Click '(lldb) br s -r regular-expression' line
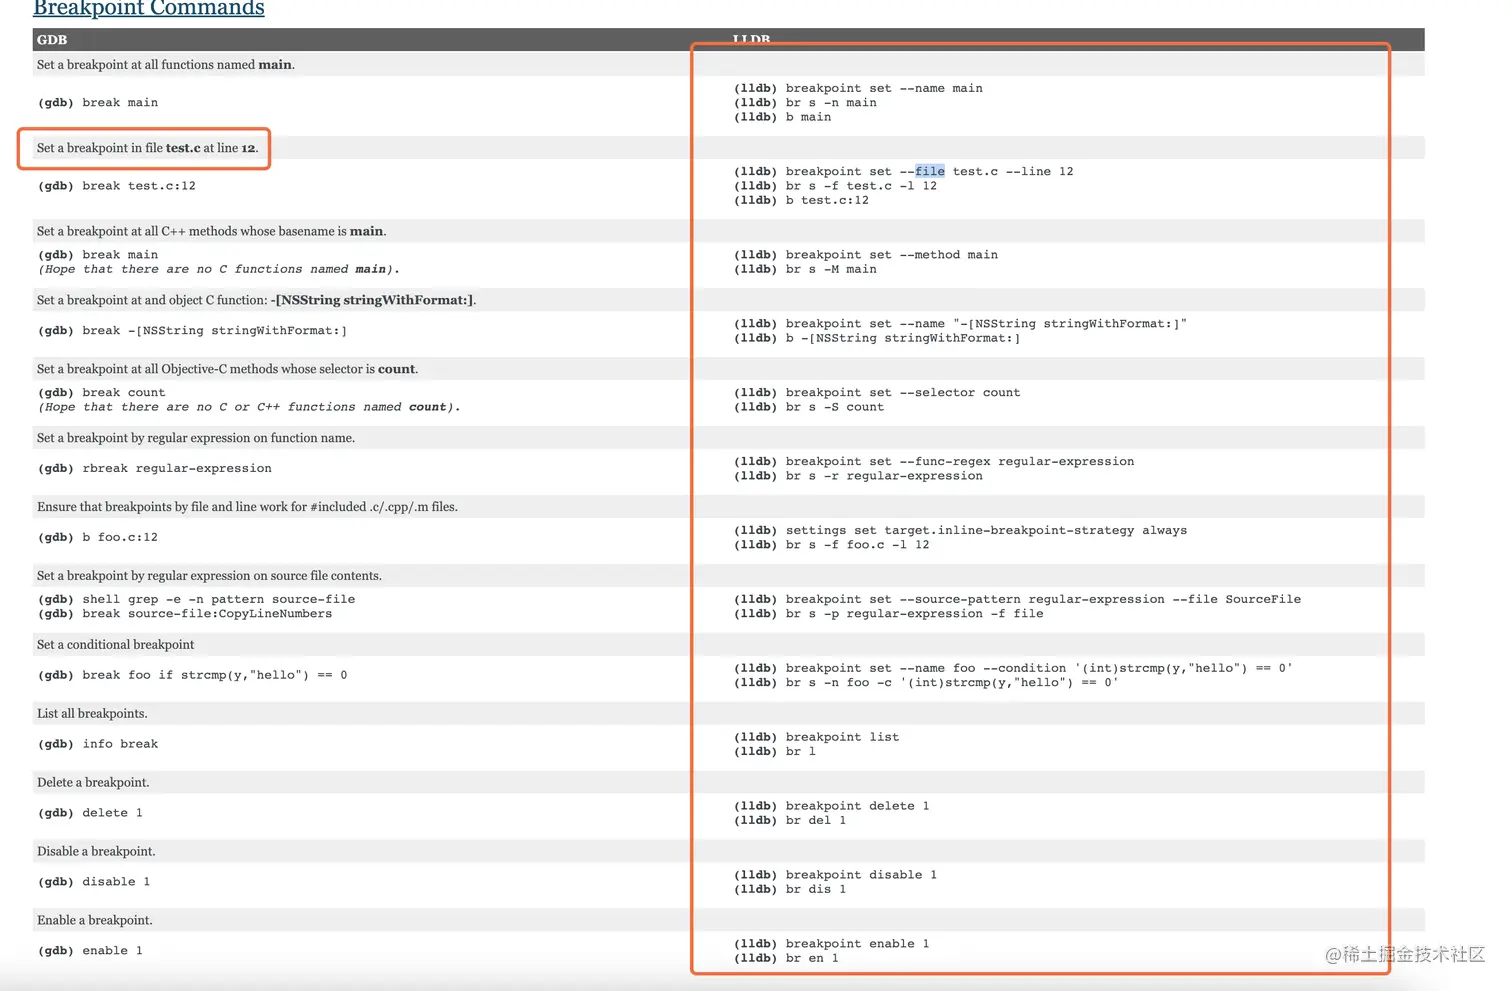 pyautogui.click(x=858, y=476)
